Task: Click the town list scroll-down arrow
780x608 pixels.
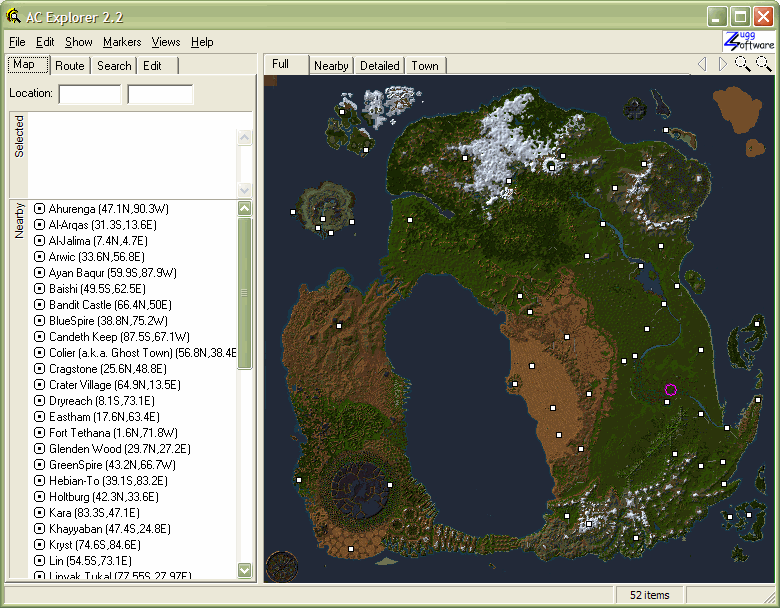Action: (x=245, y=570)
